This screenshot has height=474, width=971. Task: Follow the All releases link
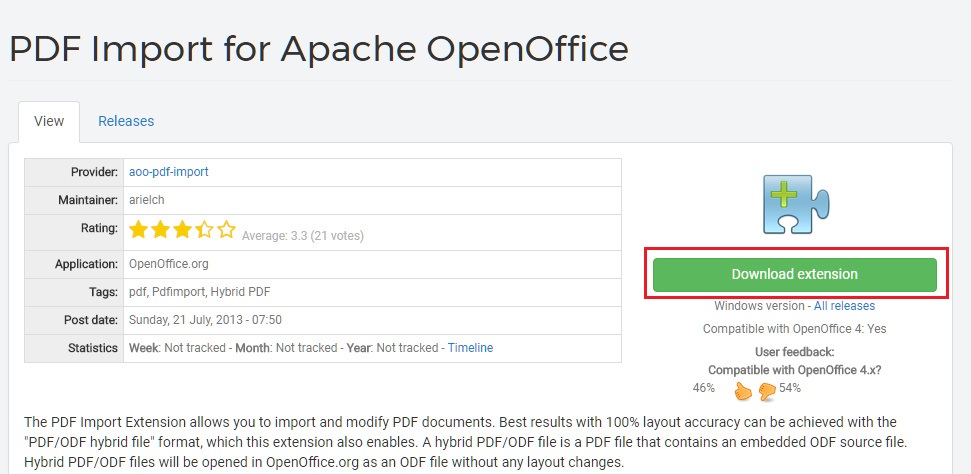(x=844, y=306)
